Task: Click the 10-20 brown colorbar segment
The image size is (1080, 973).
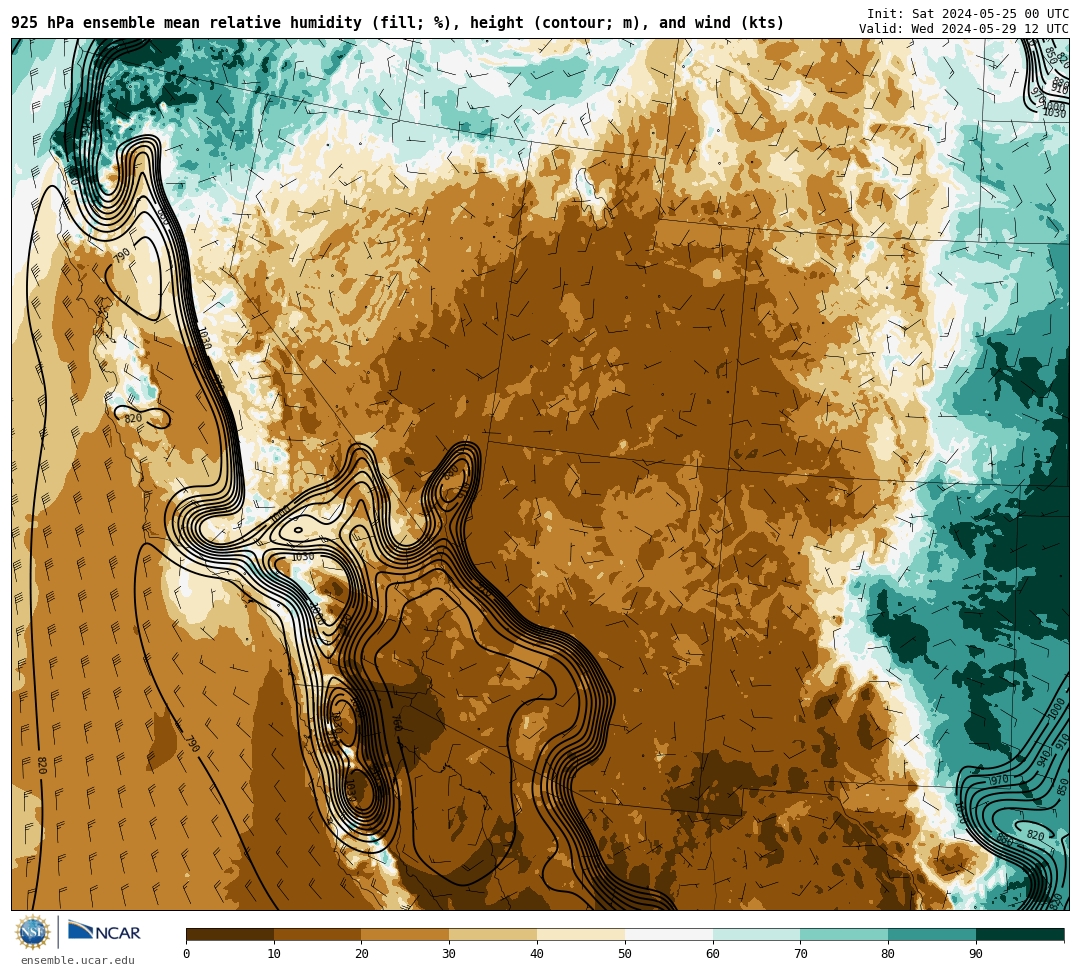Action: pyautogui.click(x=318, y=934)
